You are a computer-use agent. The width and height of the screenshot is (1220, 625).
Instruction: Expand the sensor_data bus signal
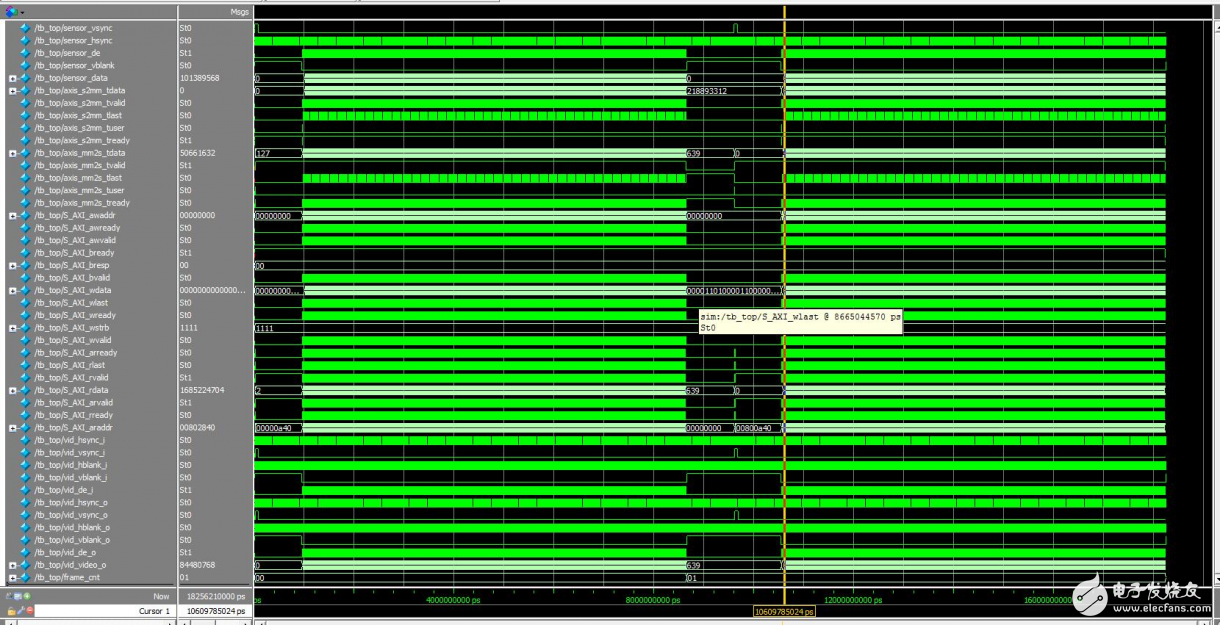[12, 78]
